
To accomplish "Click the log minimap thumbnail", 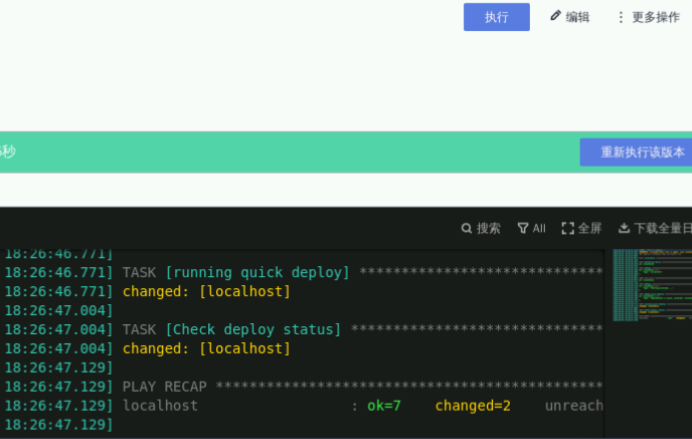I will 651,286.
